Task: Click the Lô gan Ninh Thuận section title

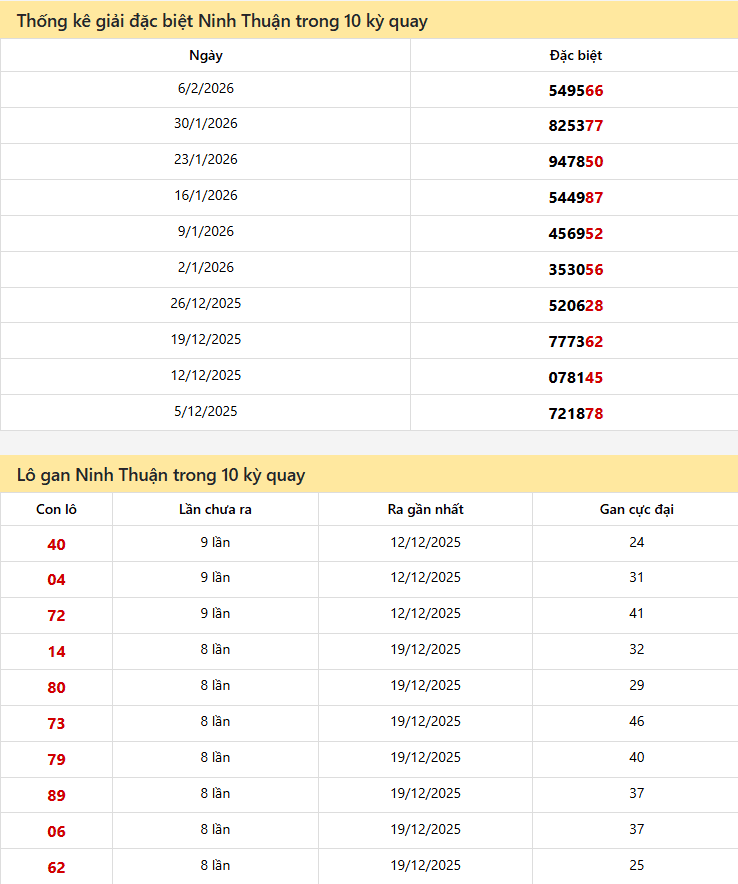Action: [x=161, y=475]
